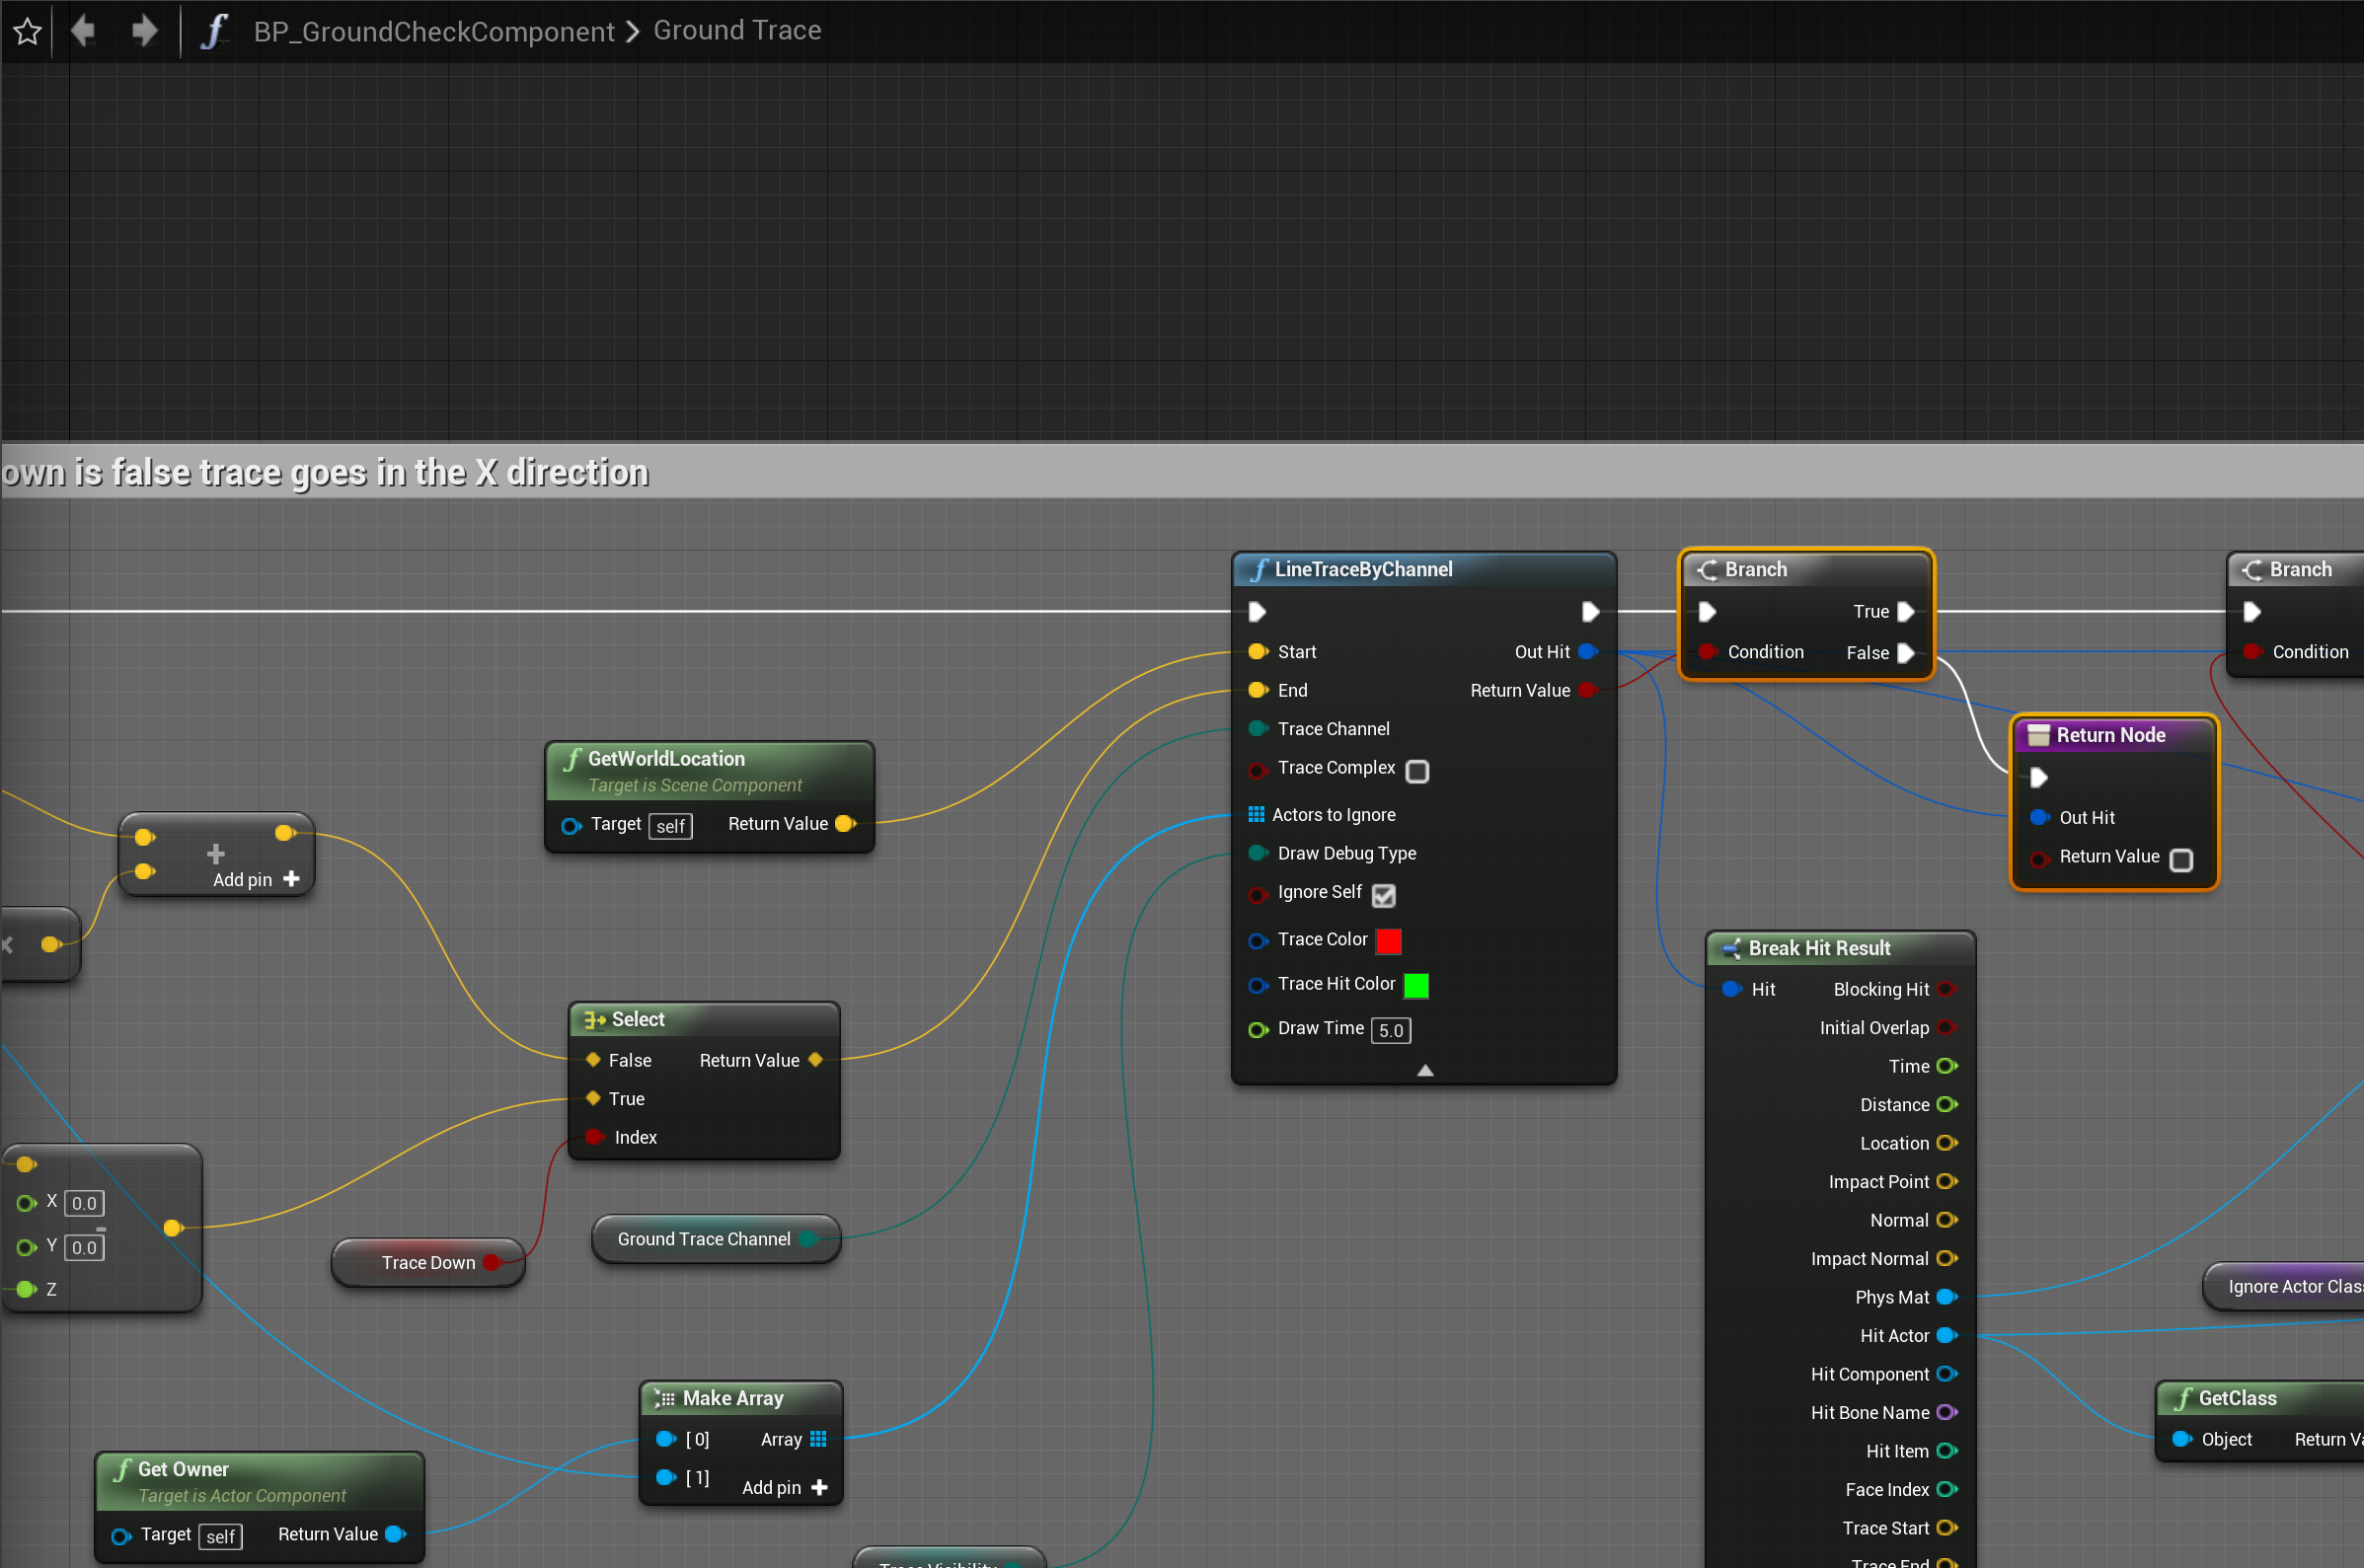This screenshot has height=1568, width=2364.
Task: Click LineTraceByChannel execution output pin
Action: (1590, 611)
